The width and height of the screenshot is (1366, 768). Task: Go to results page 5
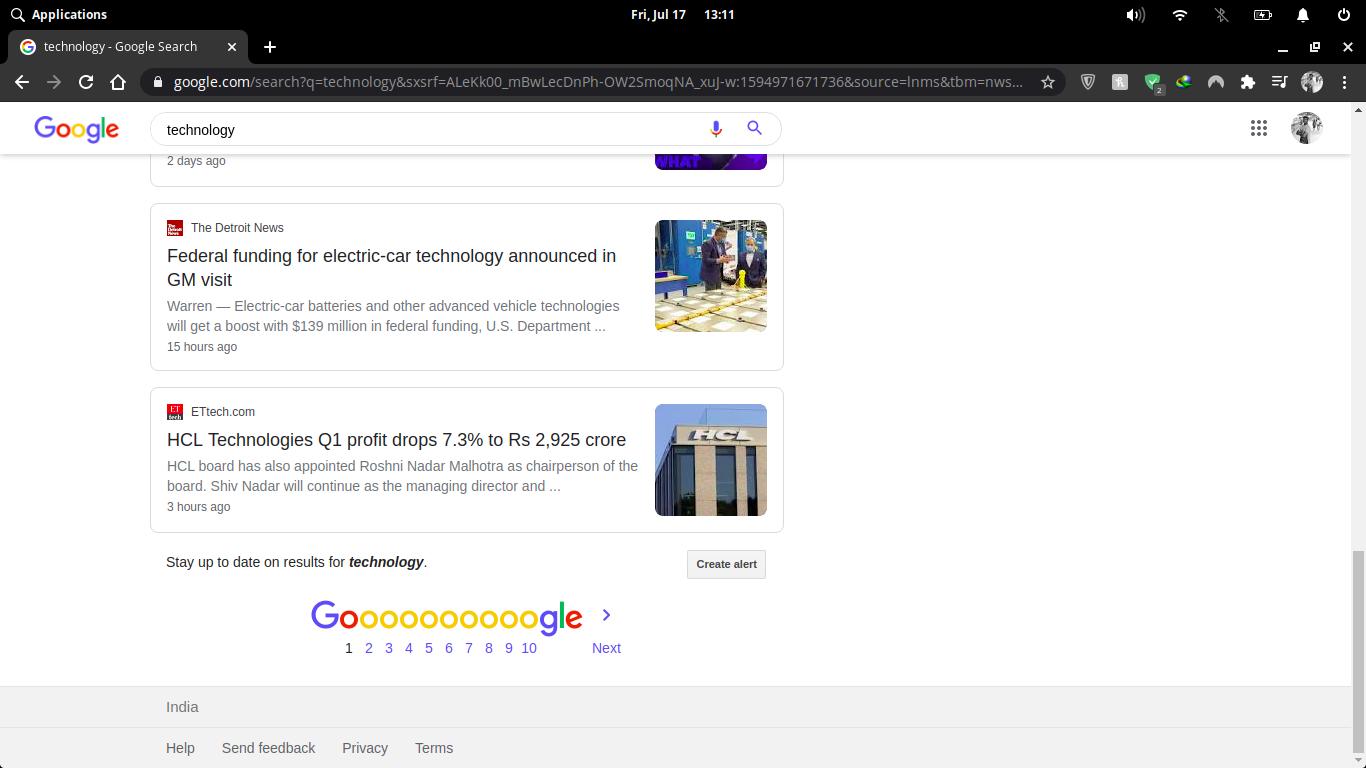[429, 648]
